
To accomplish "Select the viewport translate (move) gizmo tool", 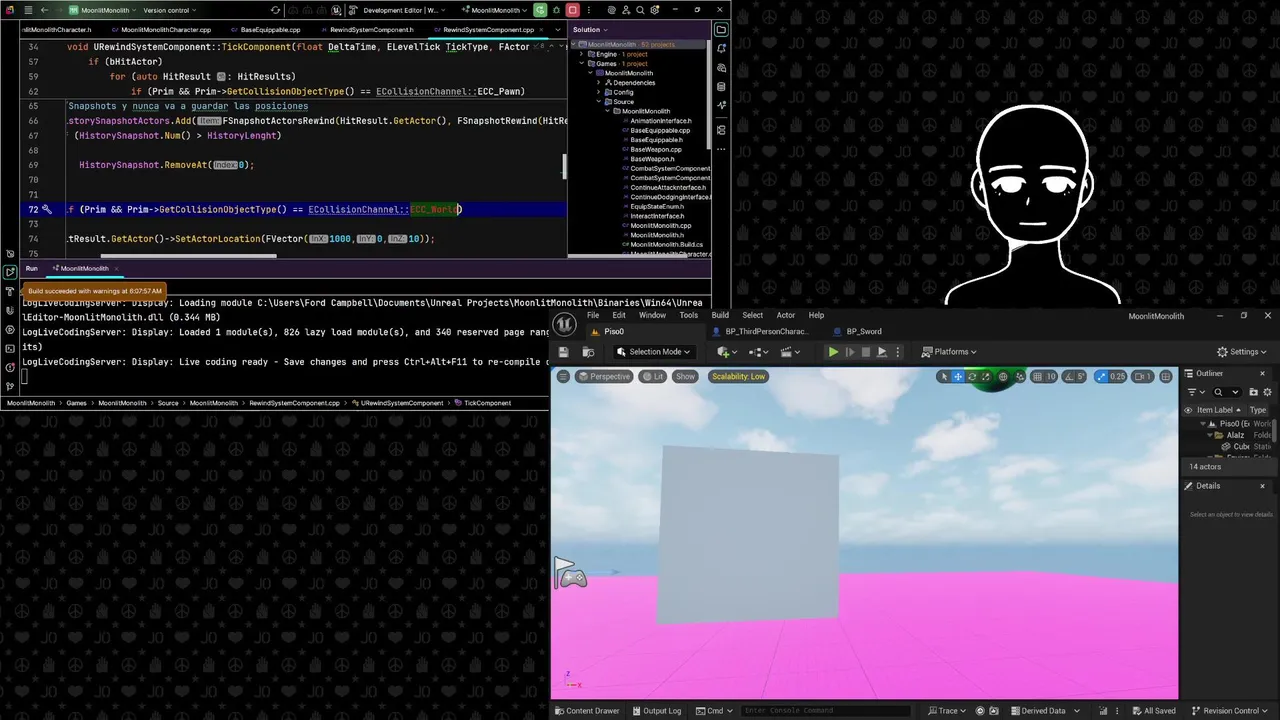I will point(958,376).
